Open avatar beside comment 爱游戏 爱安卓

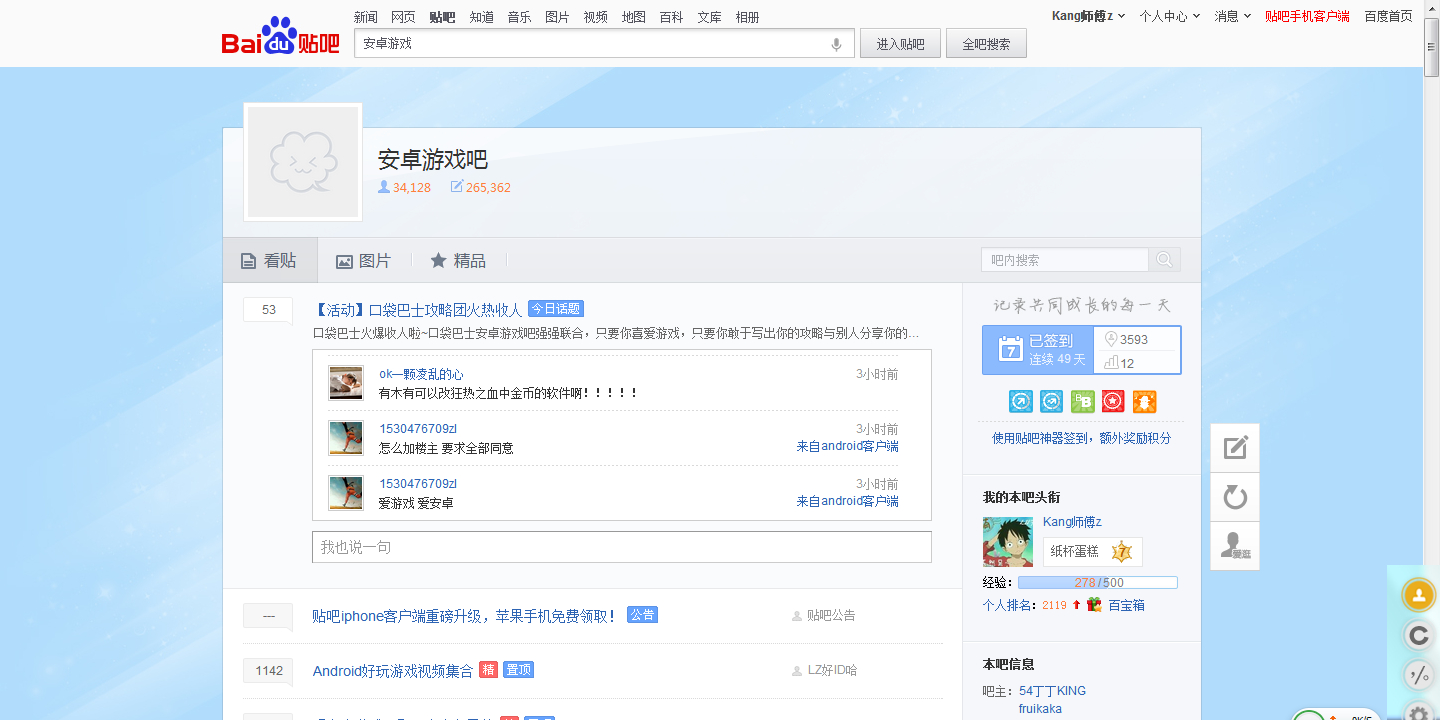[346, 493]
